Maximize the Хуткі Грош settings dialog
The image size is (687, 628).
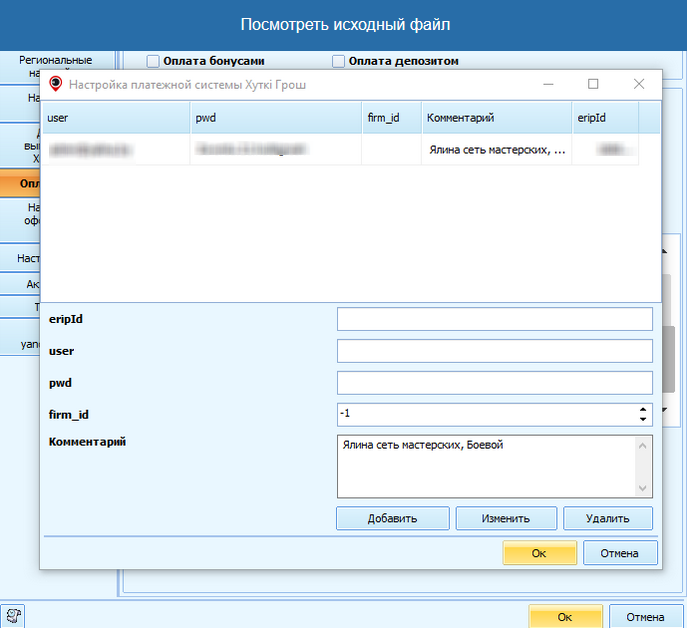[x=593, y=85]
